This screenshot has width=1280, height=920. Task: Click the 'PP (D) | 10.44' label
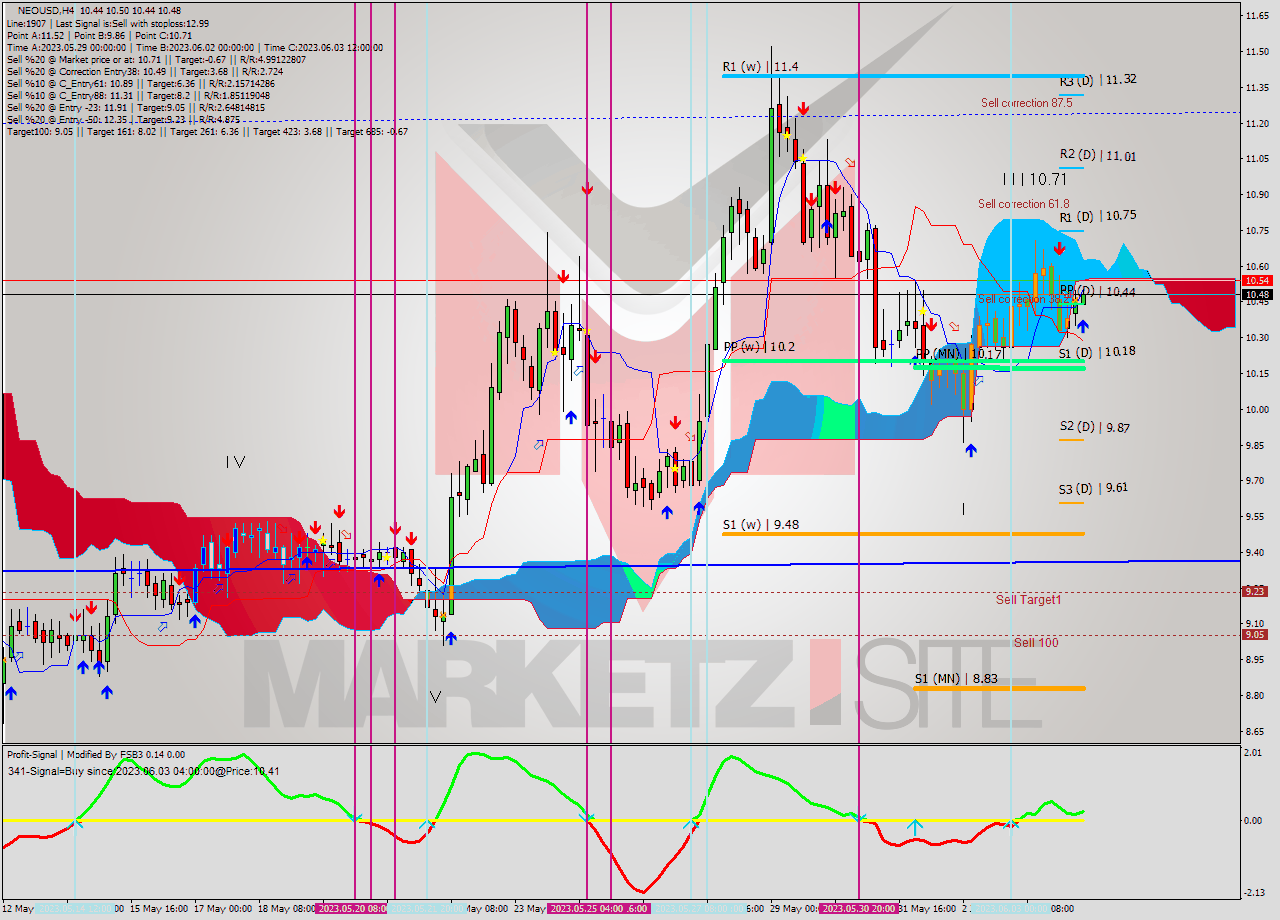tap(1098, 292)
